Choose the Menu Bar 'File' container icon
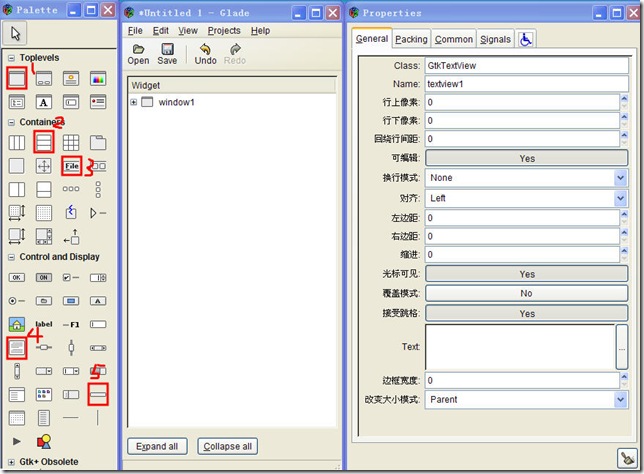Viewport: 644px width, 474px height. point(71,165)
